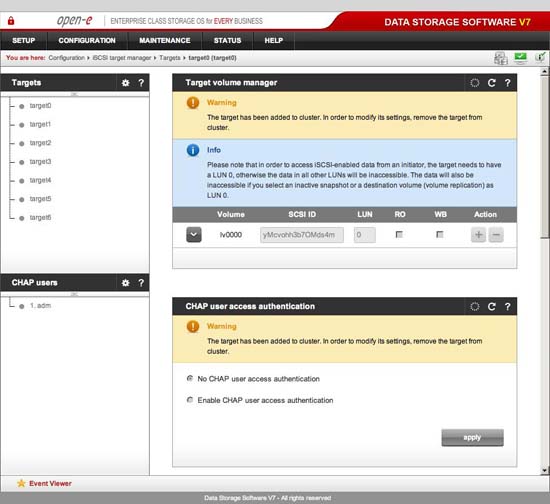
Task: Toggle the RO checkbox for lv0000
Action: pos(399,234)
